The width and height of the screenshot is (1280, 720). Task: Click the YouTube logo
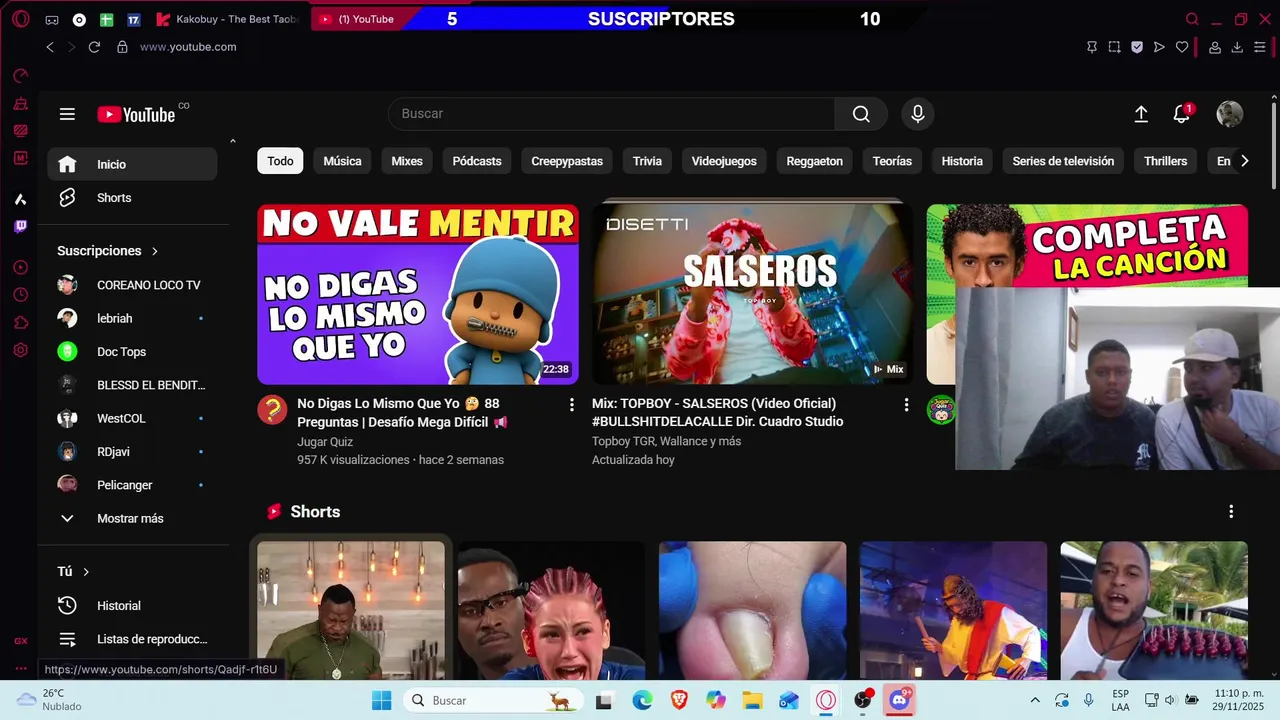137,114
